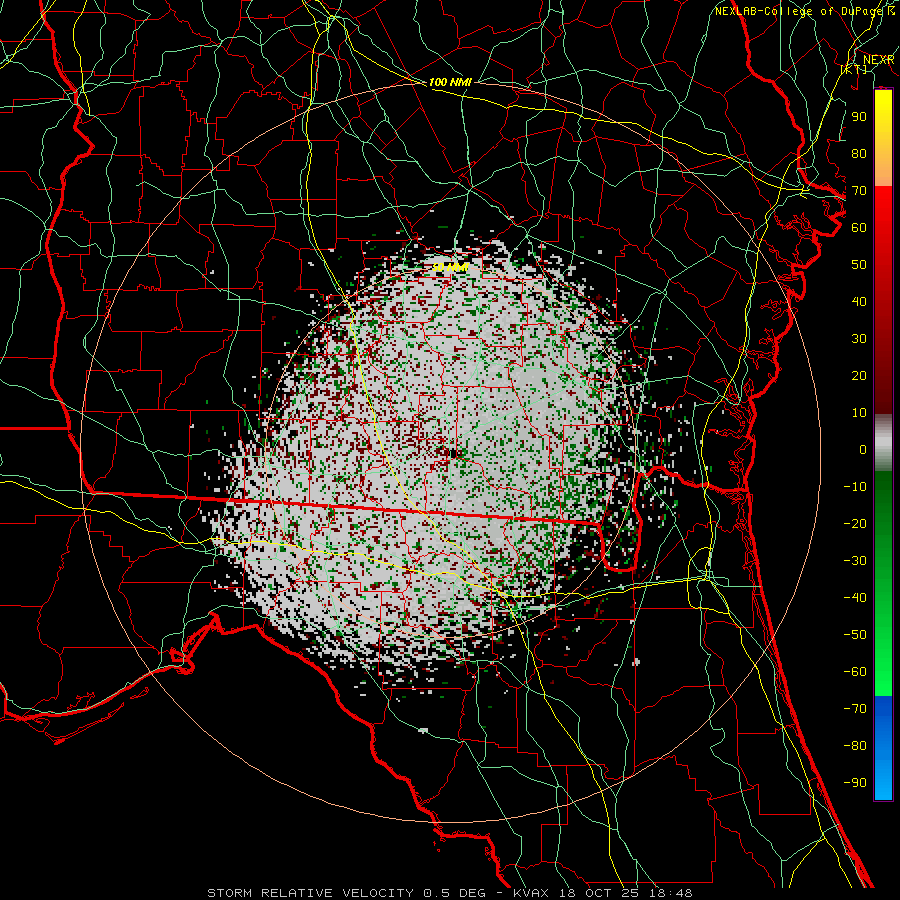Screen dimensions: 900x900
Task: Click the "18 OCT 25" date in the caption
Action: (x=599, y=893)
